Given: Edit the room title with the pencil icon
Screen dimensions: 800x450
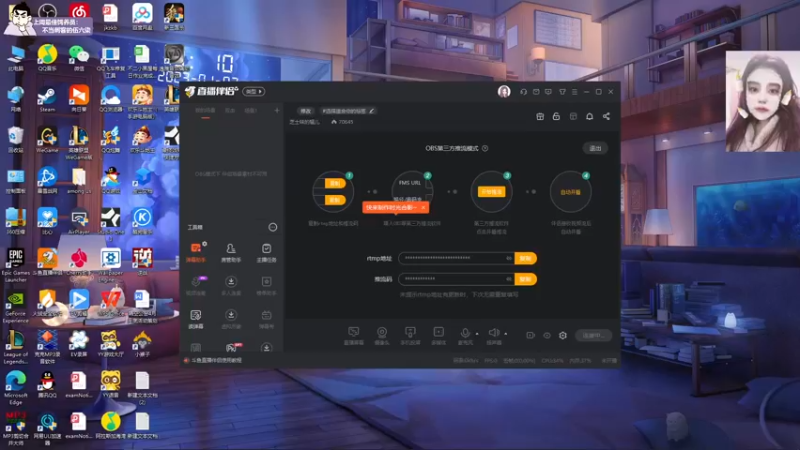Looking at the screenshot, I should [x=371, y=111].
